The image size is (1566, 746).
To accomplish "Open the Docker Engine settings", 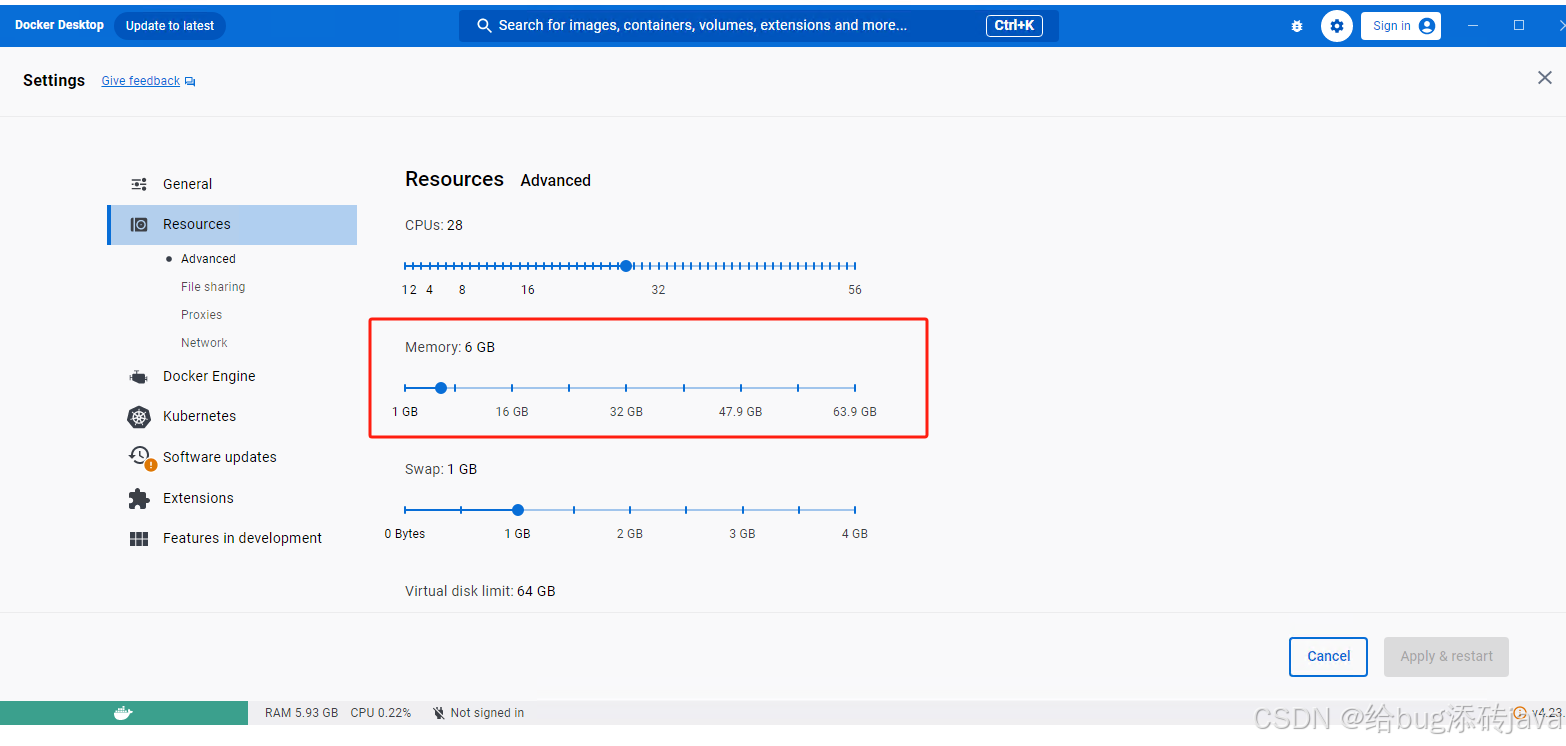I will point(210,376).
